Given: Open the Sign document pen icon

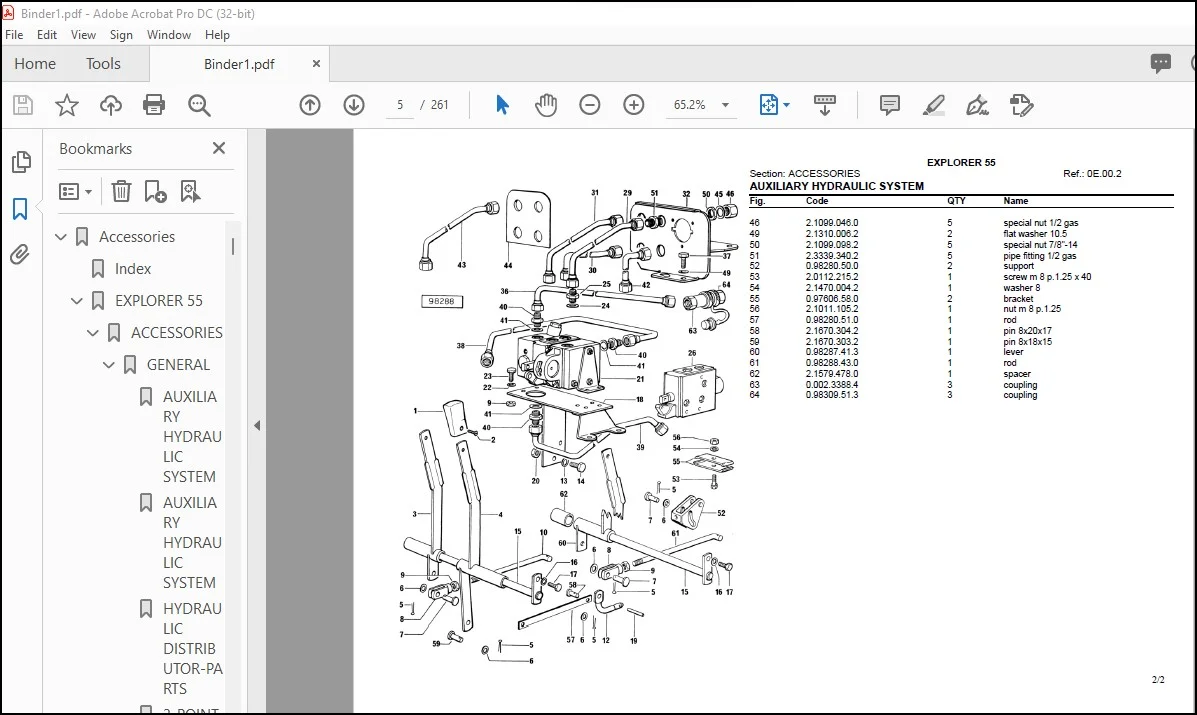Looking at the screenshot, I should 977,105.
